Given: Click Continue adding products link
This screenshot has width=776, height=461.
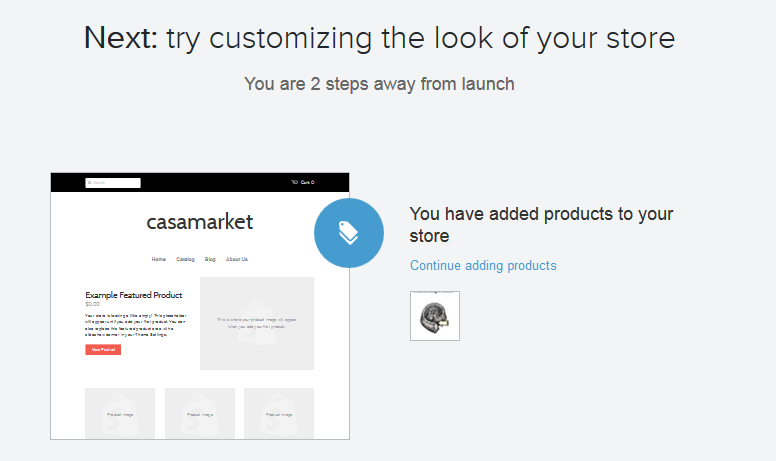Looking at the screenshot, I should pos(483,265).
